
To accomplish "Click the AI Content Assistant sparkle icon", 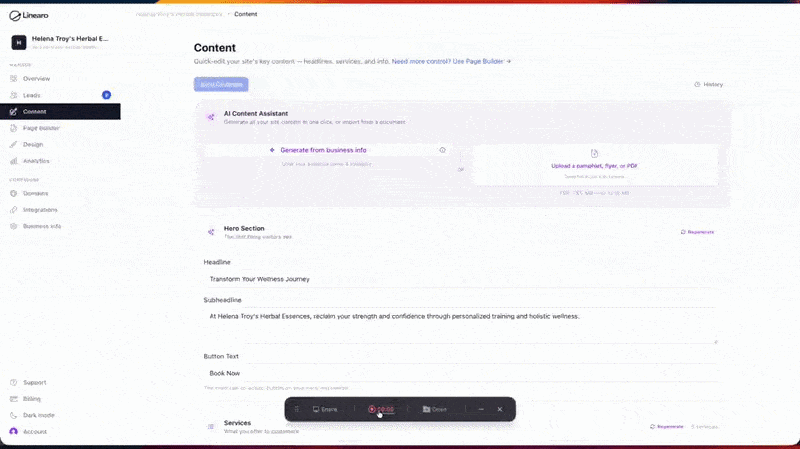I will pyautogui.click(x=211, y=117).
